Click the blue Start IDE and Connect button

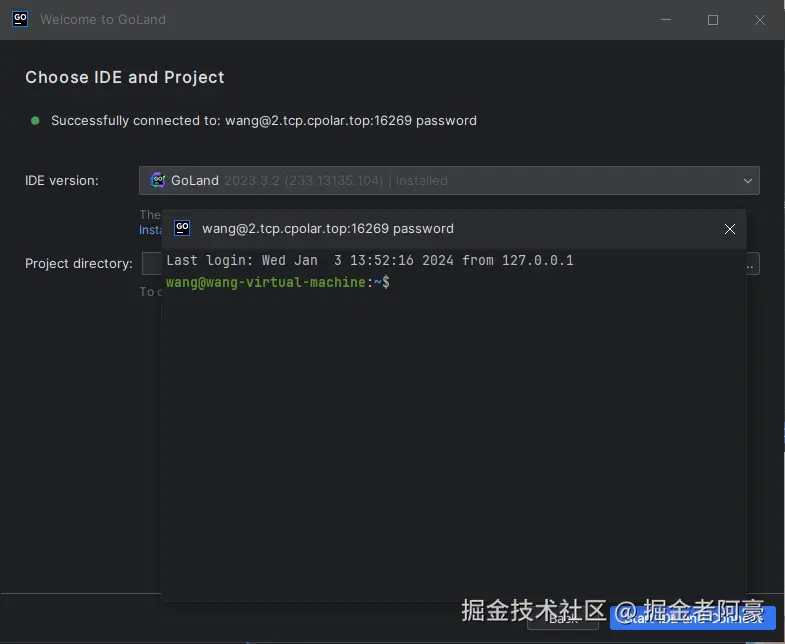click(x=693, y=618)
